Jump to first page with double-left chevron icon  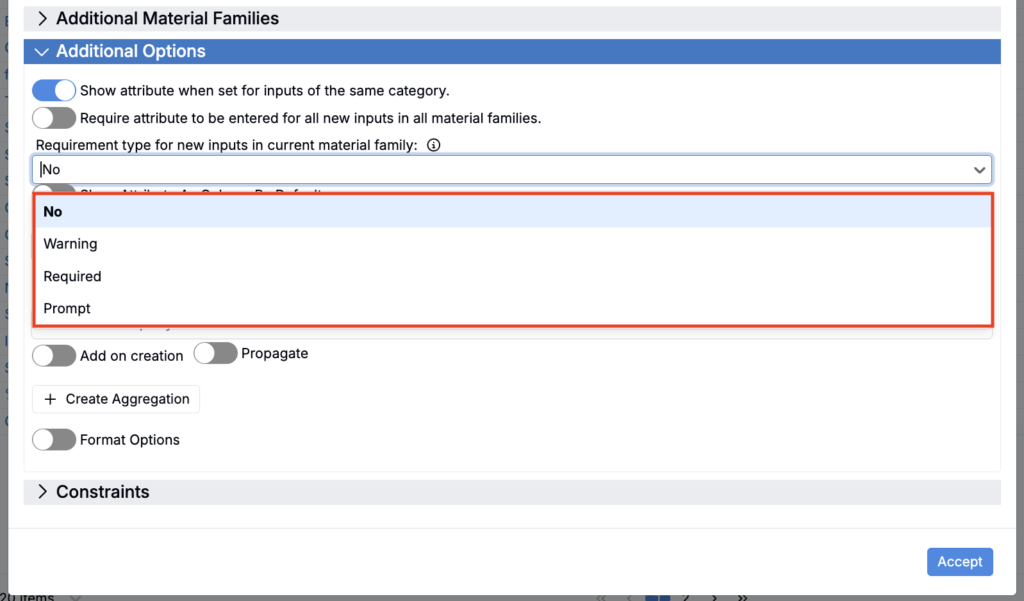tap(602, 597)
